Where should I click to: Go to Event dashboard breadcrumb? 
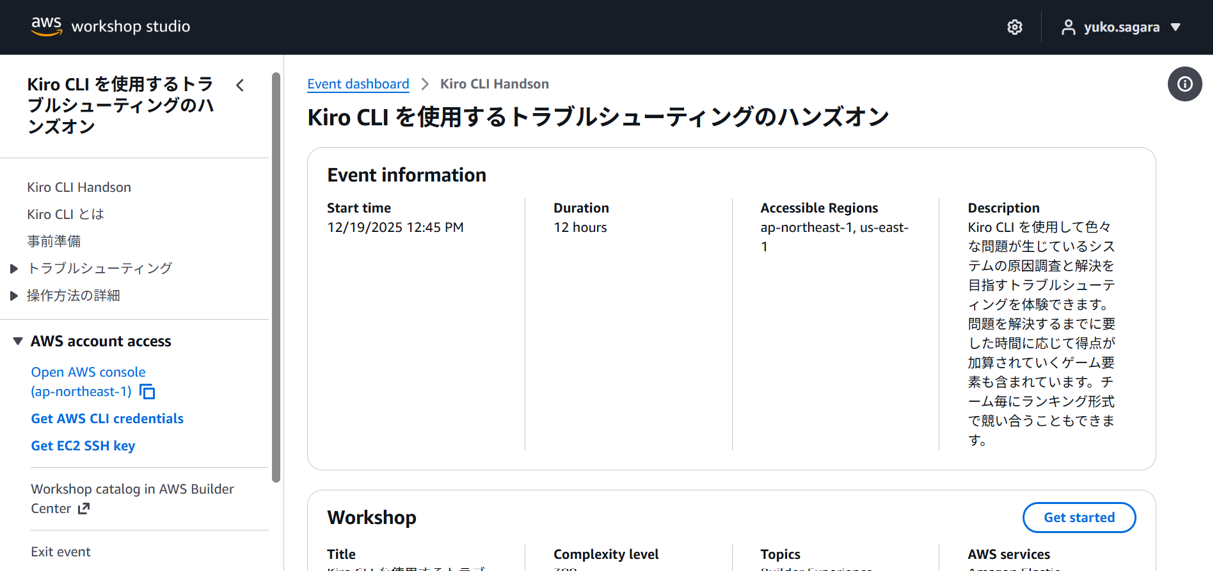pyautogui.click(x=358, y=84)
